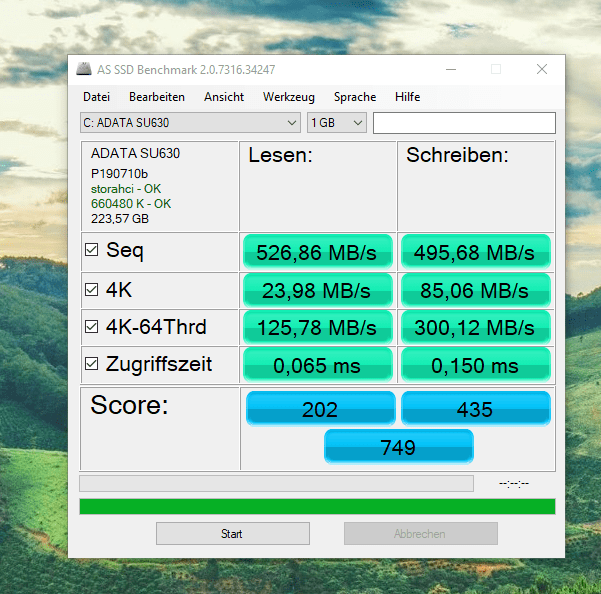Open the Werkzeug menu
Image resolution: width=601 pixels, height=594 pixels.
pos(289,97)
